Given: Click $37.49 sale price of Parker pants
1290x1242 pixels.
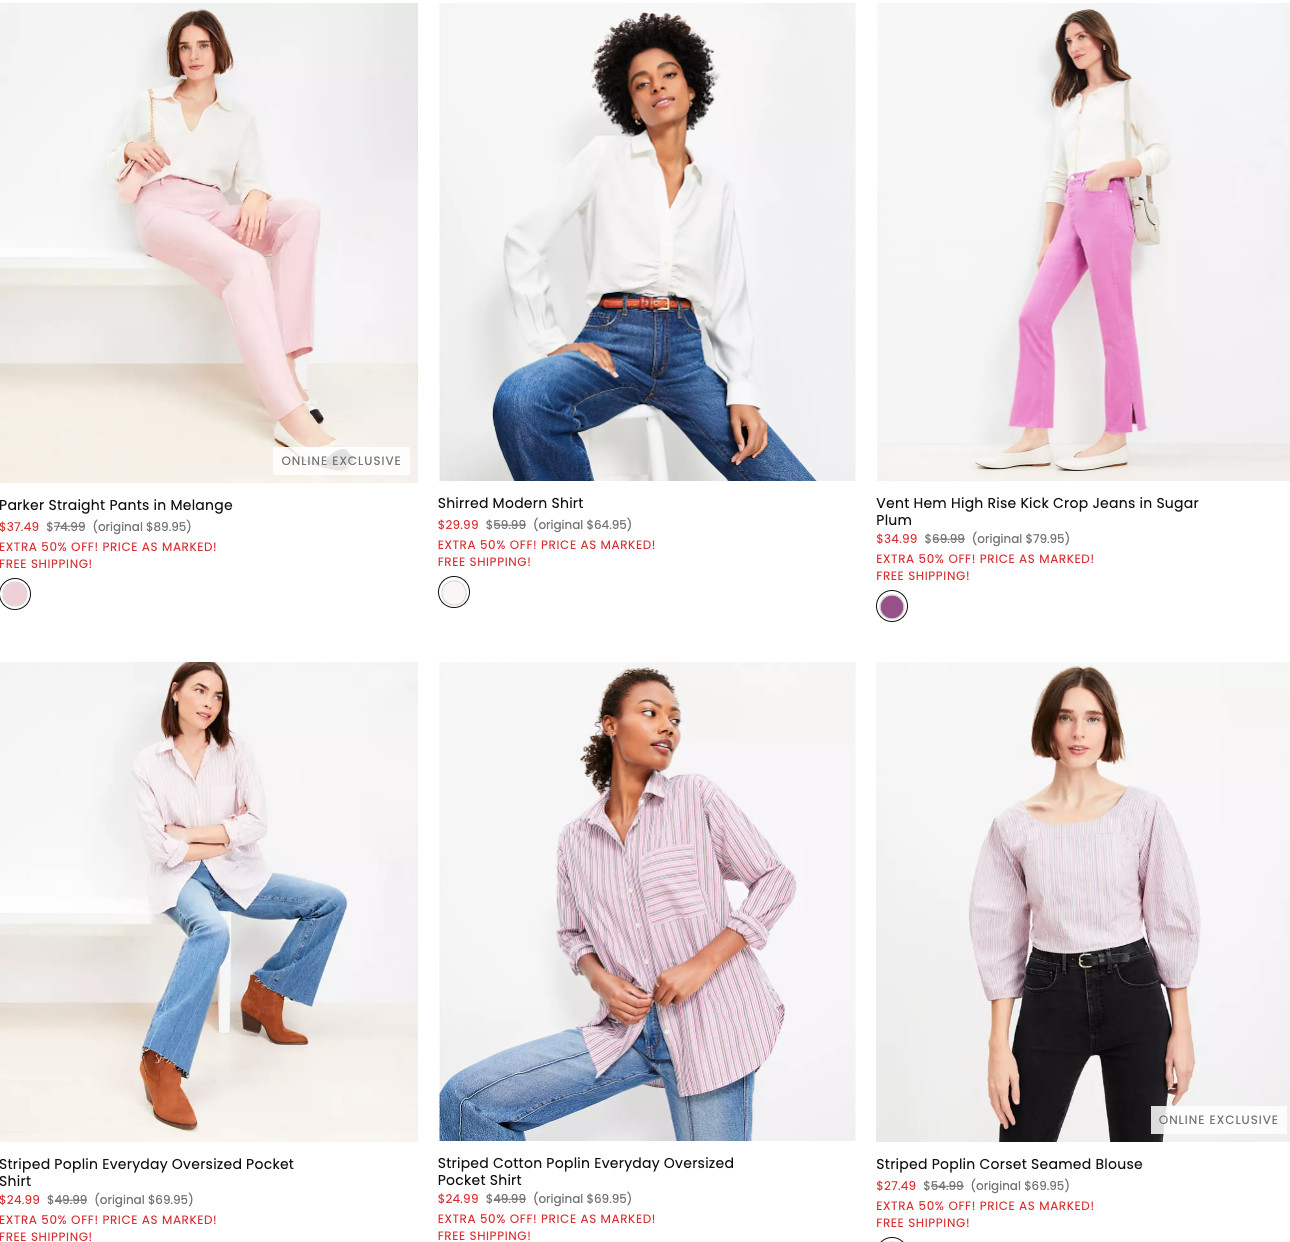Looking at the screenshot, I should [19, 527].
